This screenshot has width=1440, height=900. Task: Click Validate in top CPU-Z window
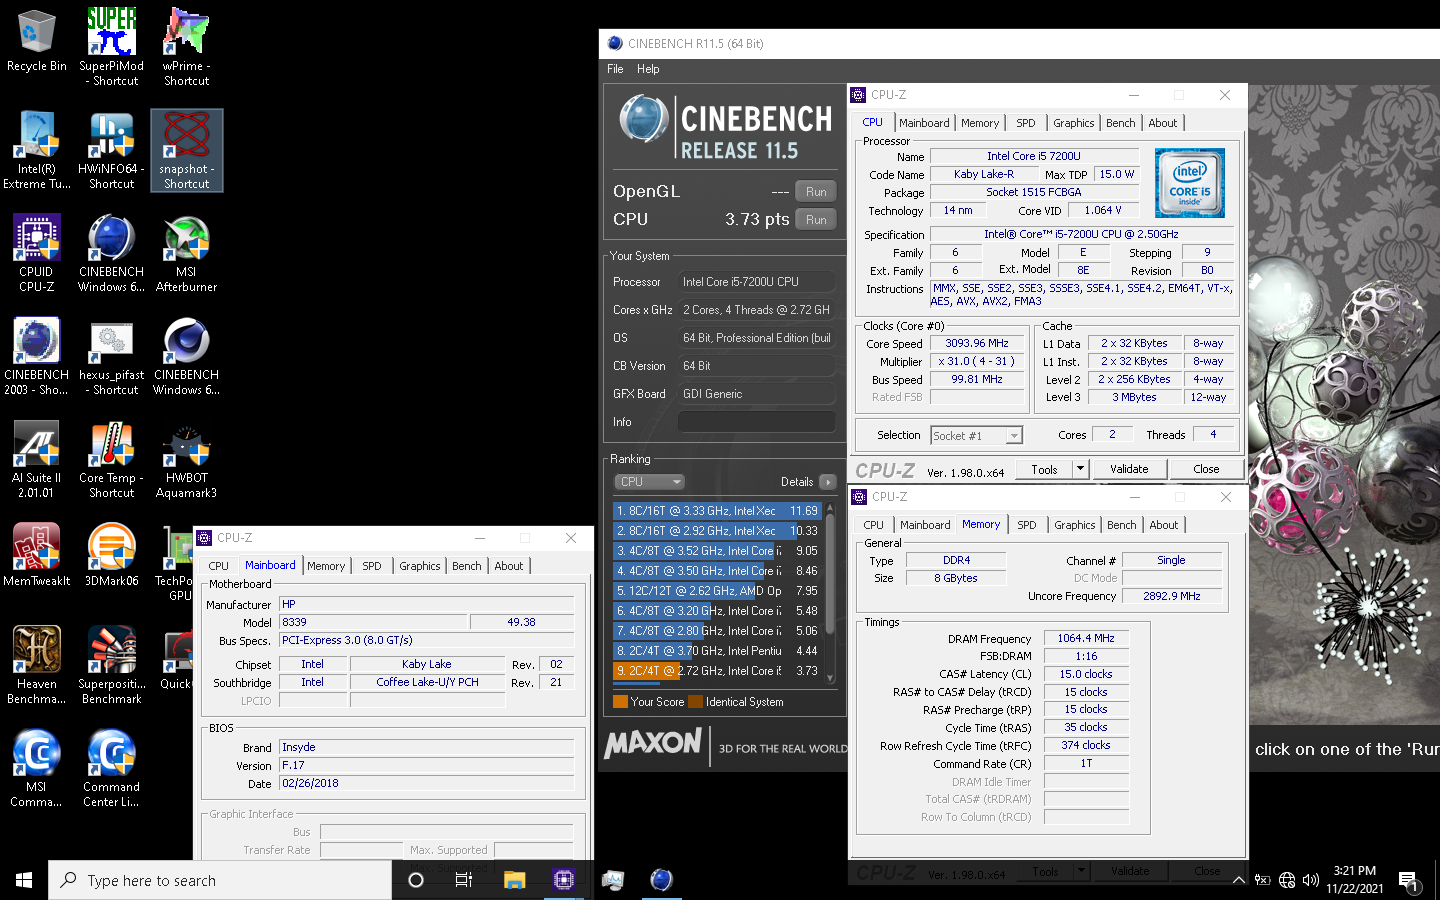1129,469
